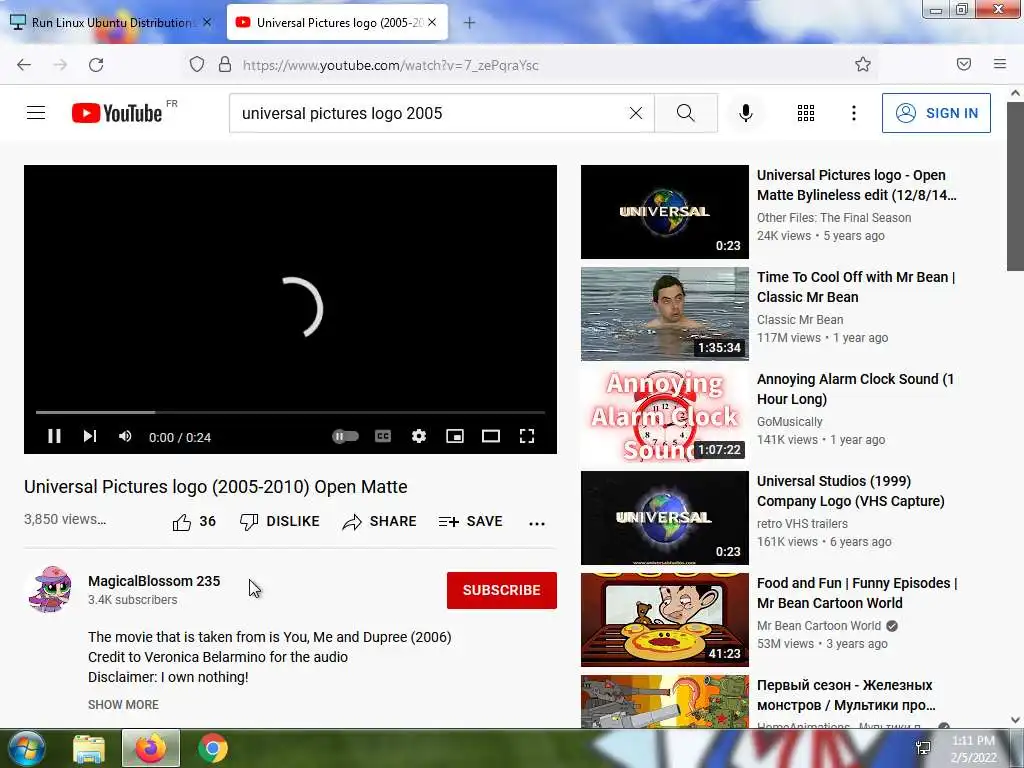Open YouTube settings three-dot menu
Viewport: 1024px width, 768px height.
(x=854, y=113)
